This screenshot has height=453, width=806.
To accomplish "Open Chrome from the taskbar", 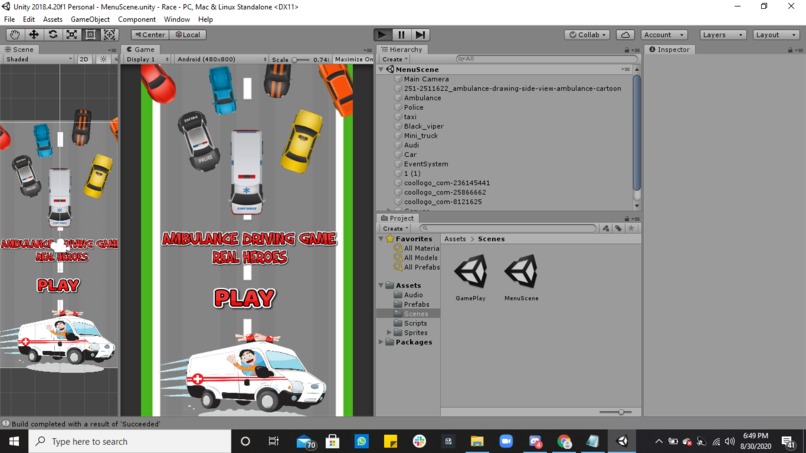I will tap(564, 441).
